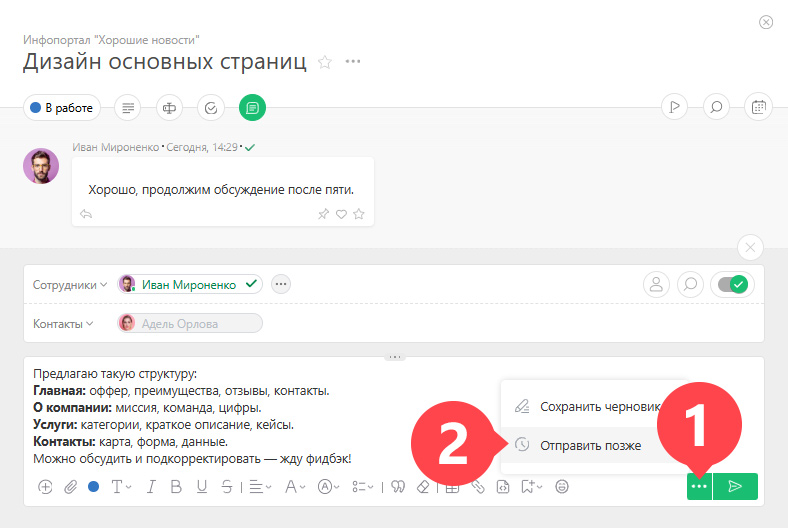Toggle underline formatting
The image size is (788, 528).
coord(202,487)
